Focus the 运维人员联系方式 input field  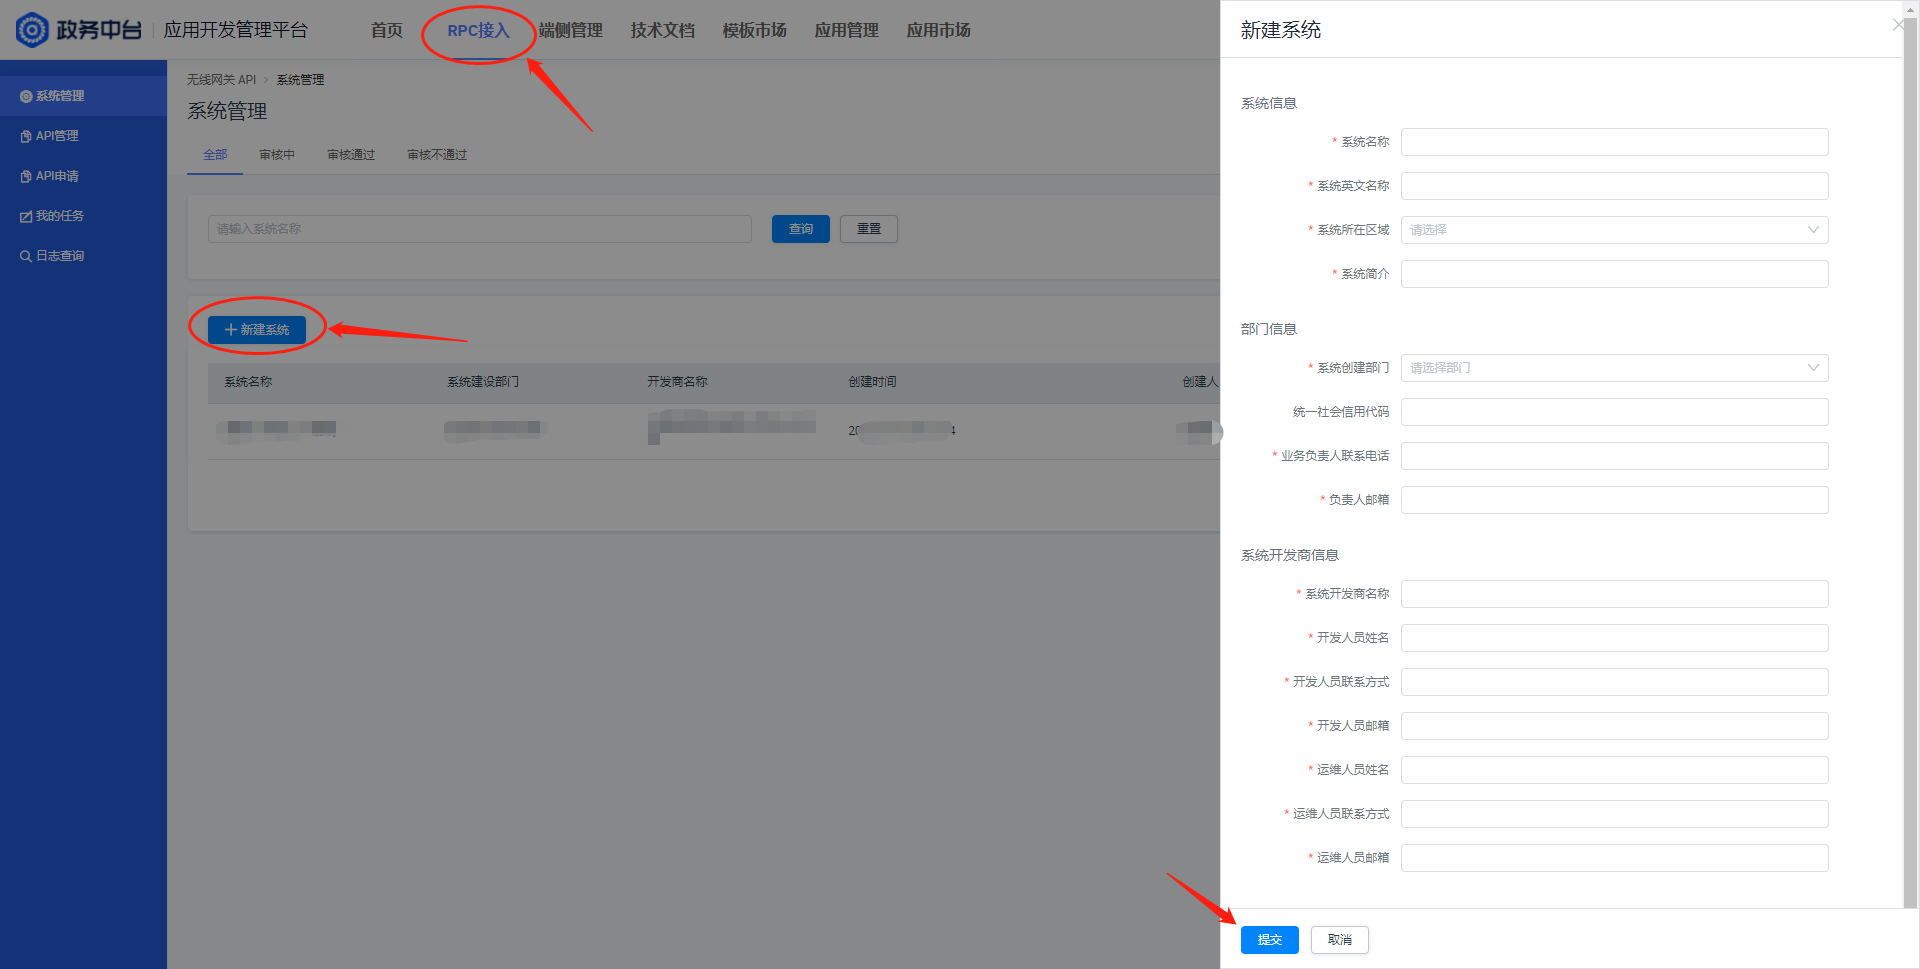tap(1614, 814)
